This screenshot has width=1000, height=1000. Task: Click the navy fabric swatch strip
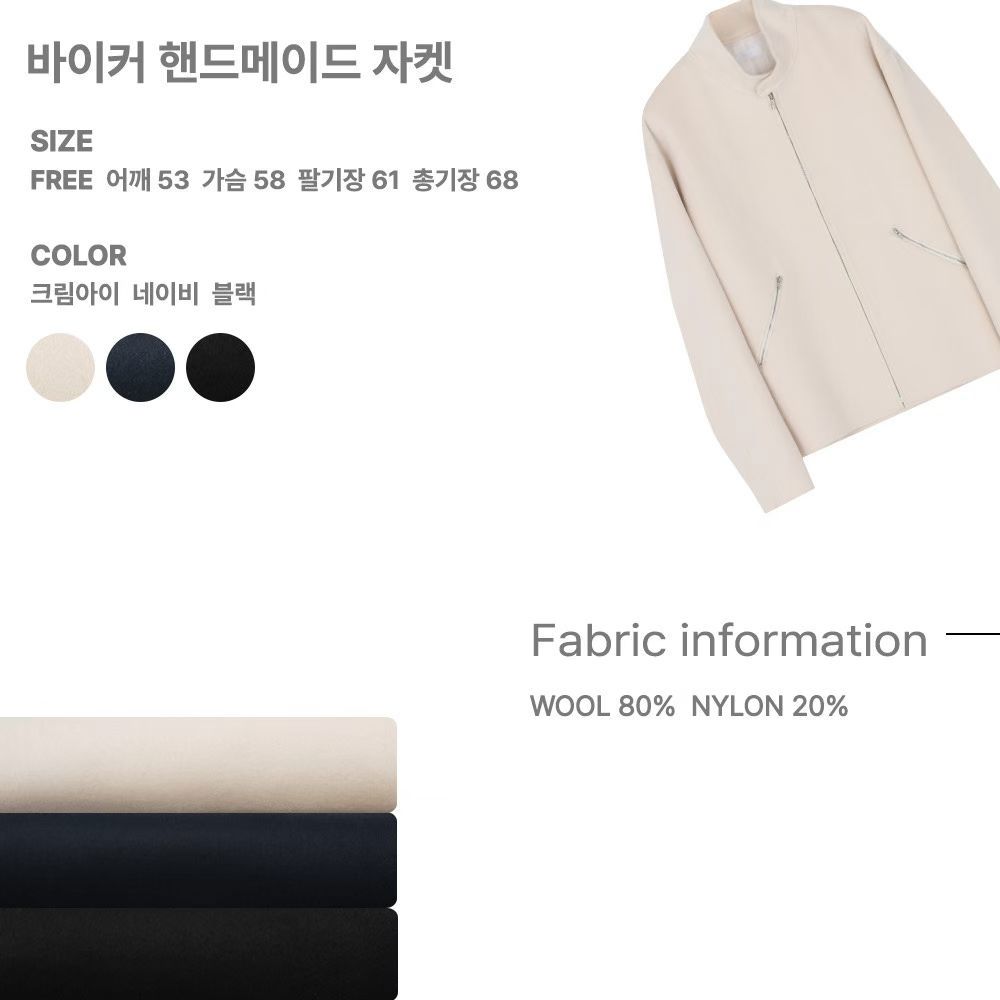(x=198, y=860)
